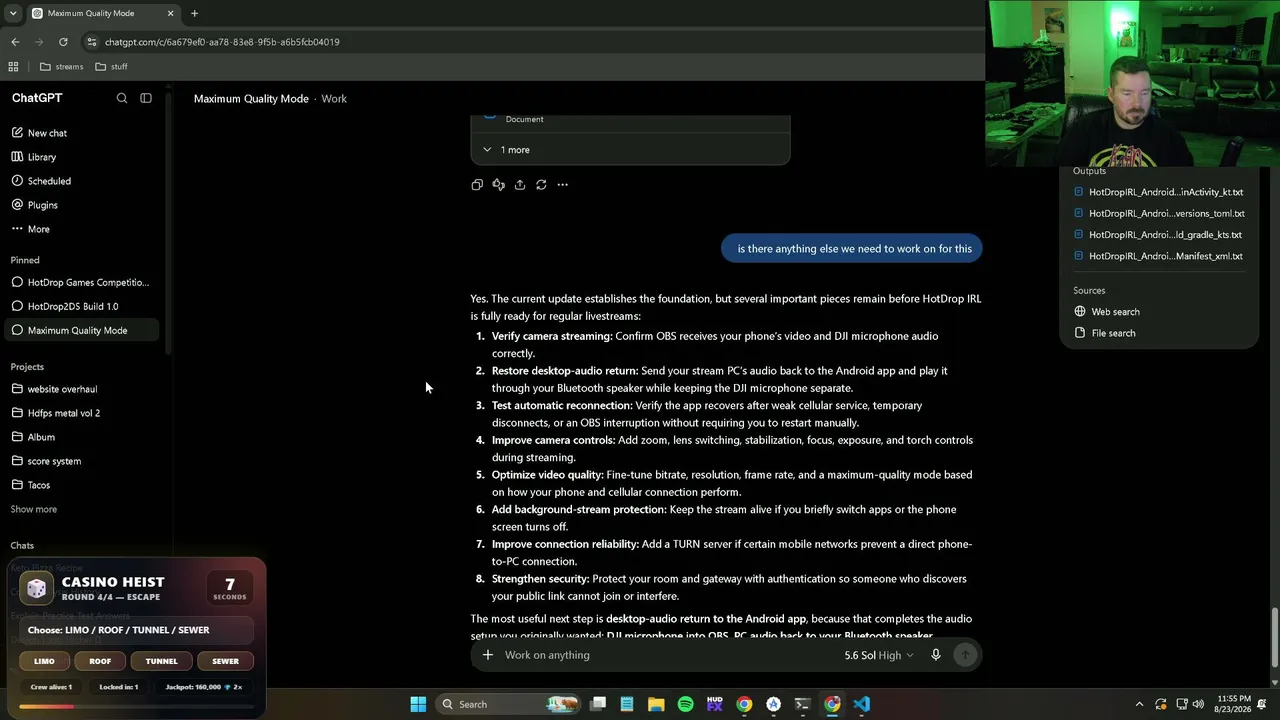Open the streams bookmark folder
This screenshot has width=1280, height=720.
(62, 67)
